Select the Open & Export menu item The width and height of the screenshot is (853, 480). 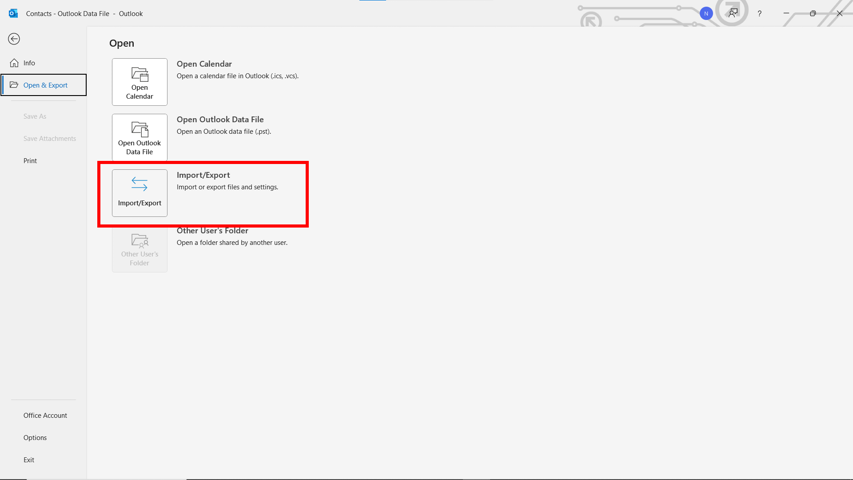[x=44, y=85]
